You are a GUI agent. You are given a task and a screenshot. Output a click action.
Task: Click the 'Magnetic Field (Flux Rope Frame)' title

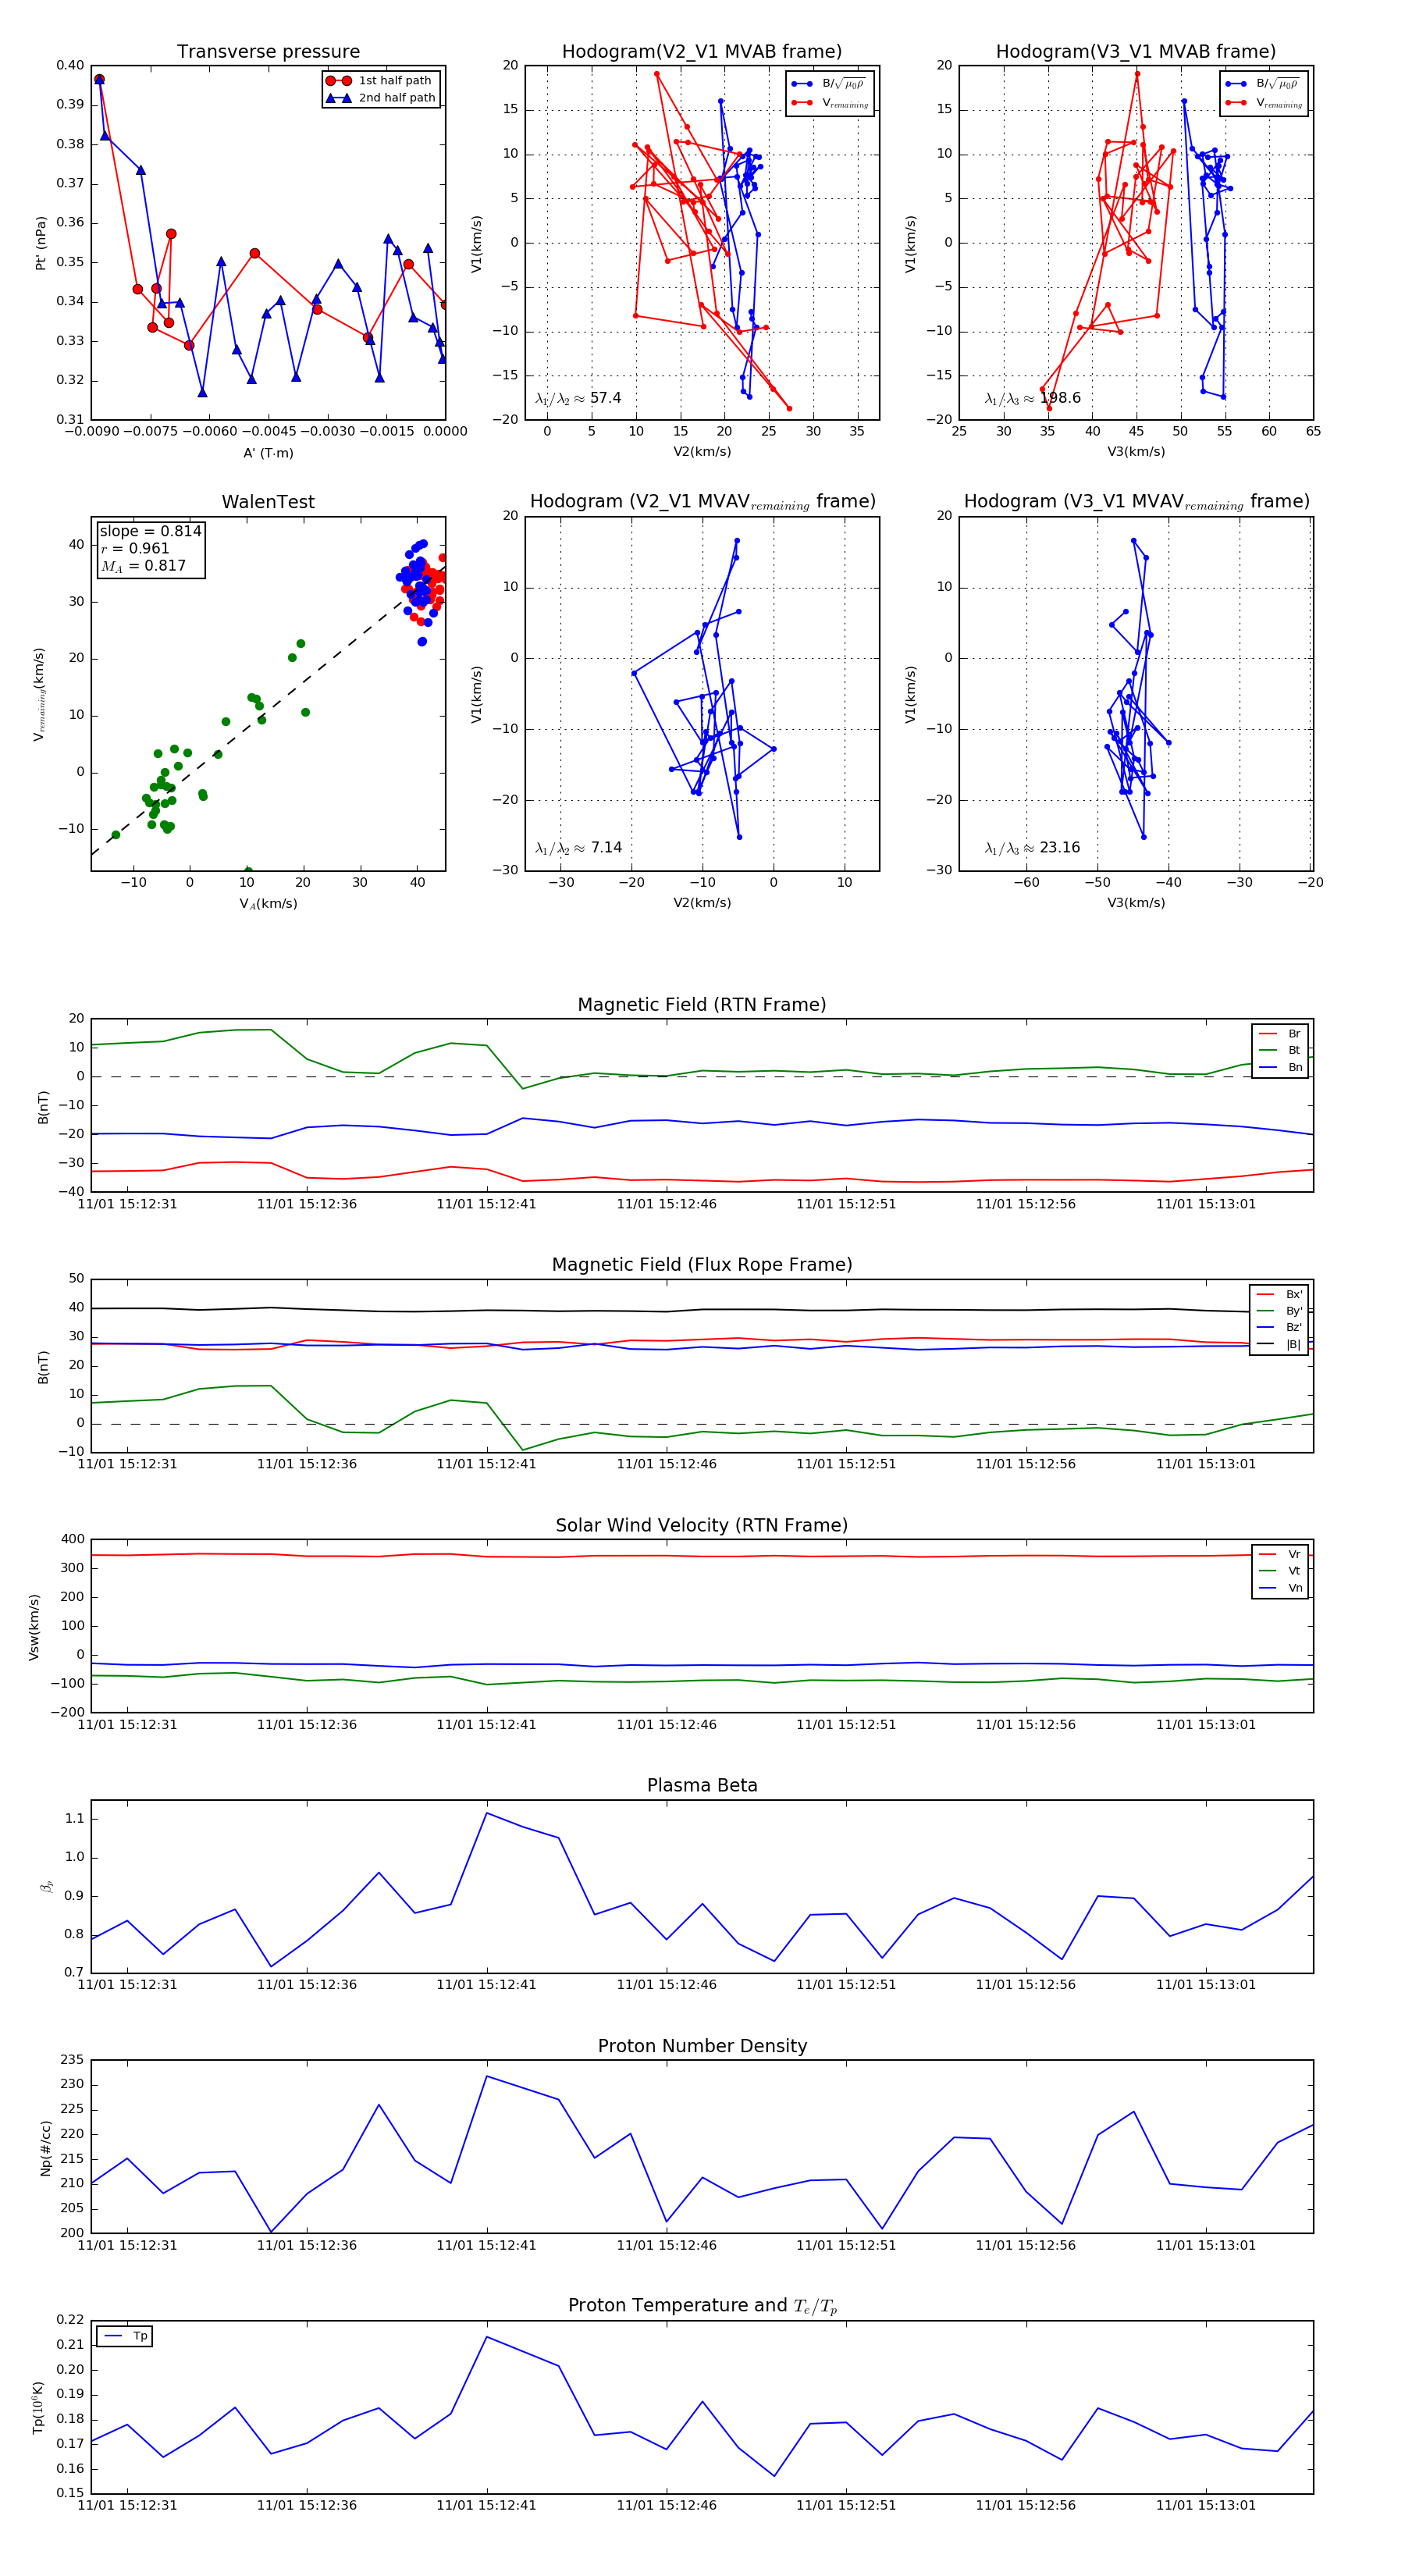[x=702, y=1265]
